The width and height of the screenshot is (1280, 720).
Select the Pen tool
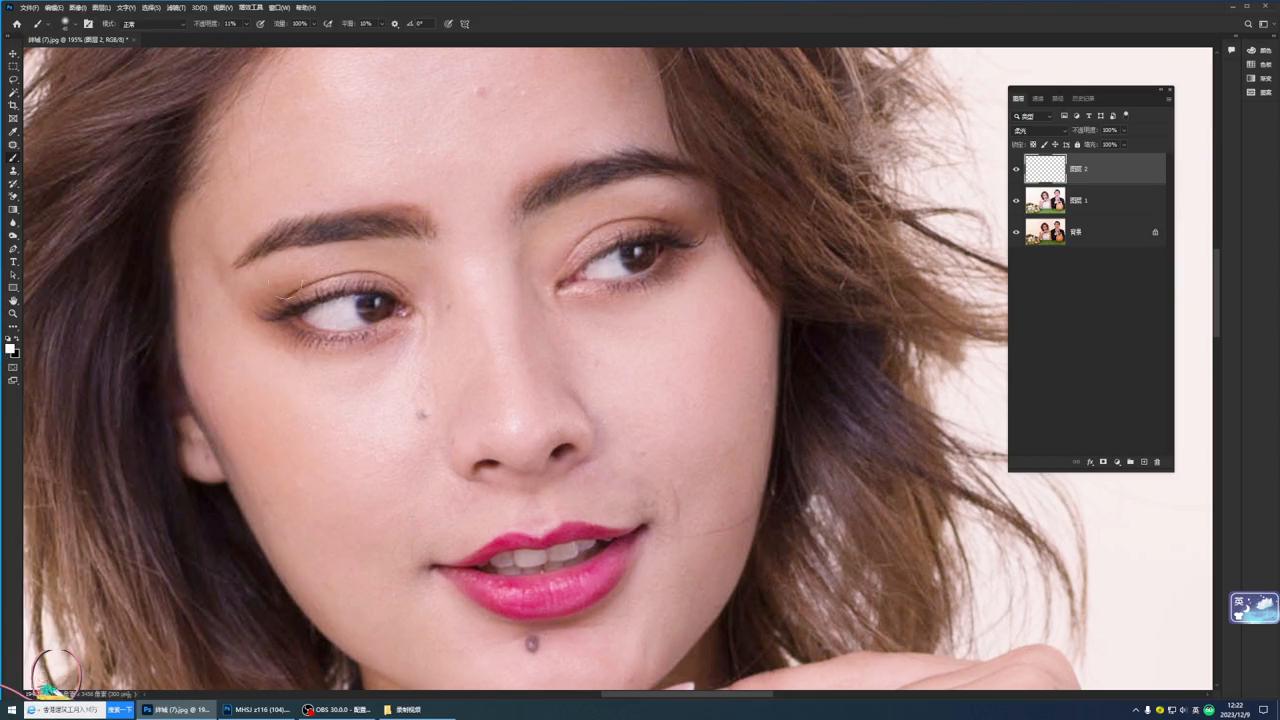click(x=13, y=249)
